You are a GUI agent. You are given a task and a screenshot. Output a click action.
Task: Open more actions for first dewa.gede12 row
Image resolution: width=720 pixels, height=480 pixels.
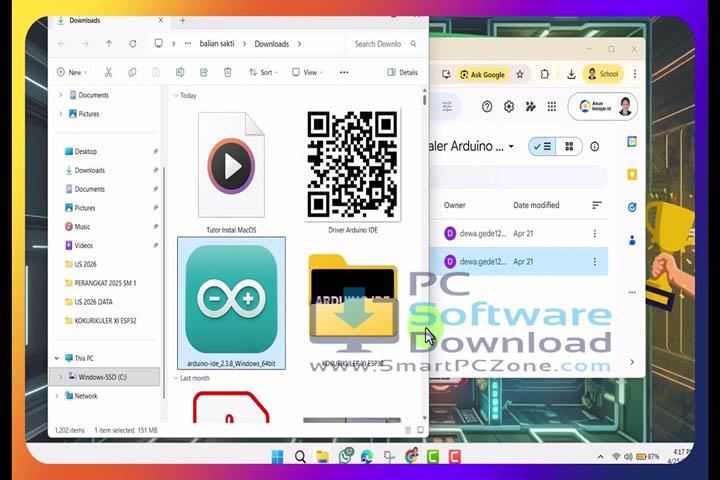pyautogui.click(x=595, y=233)
